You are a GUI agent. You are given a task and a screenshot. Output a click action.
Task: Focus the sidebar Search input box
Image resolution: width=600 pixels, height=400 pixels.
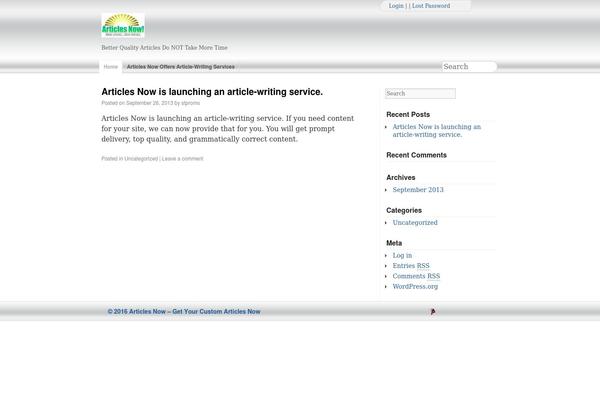(420, 93)
